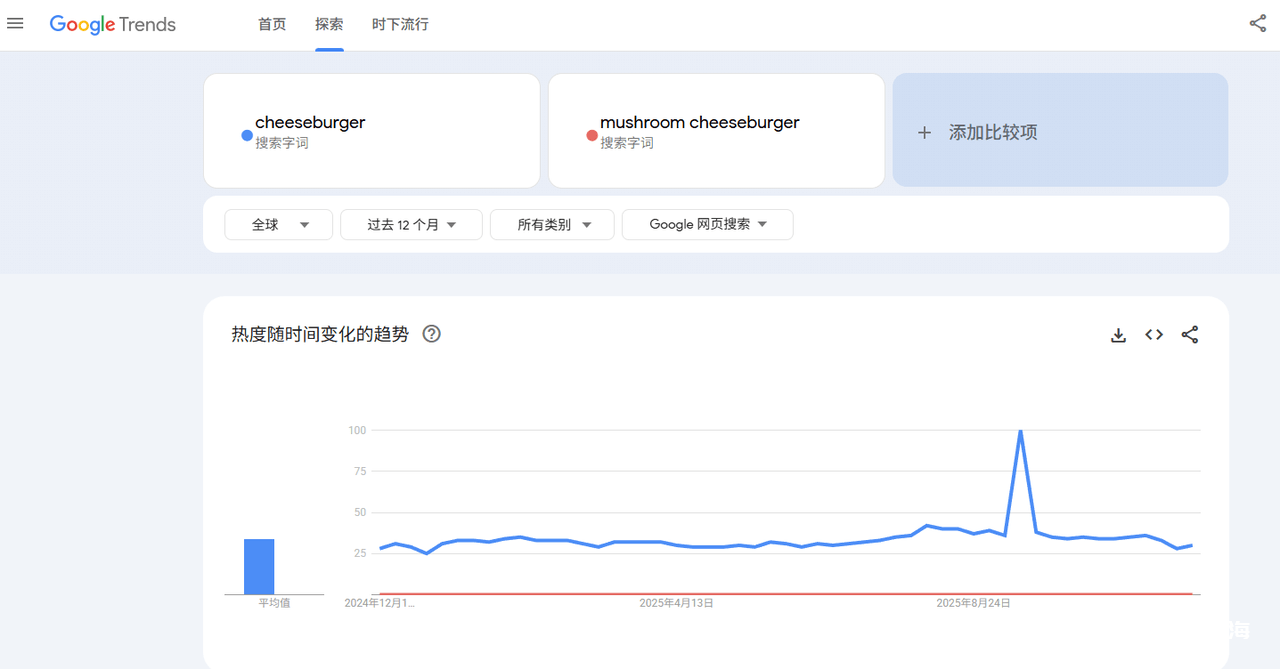Click the help icon next to the chart title

[431, 334]
